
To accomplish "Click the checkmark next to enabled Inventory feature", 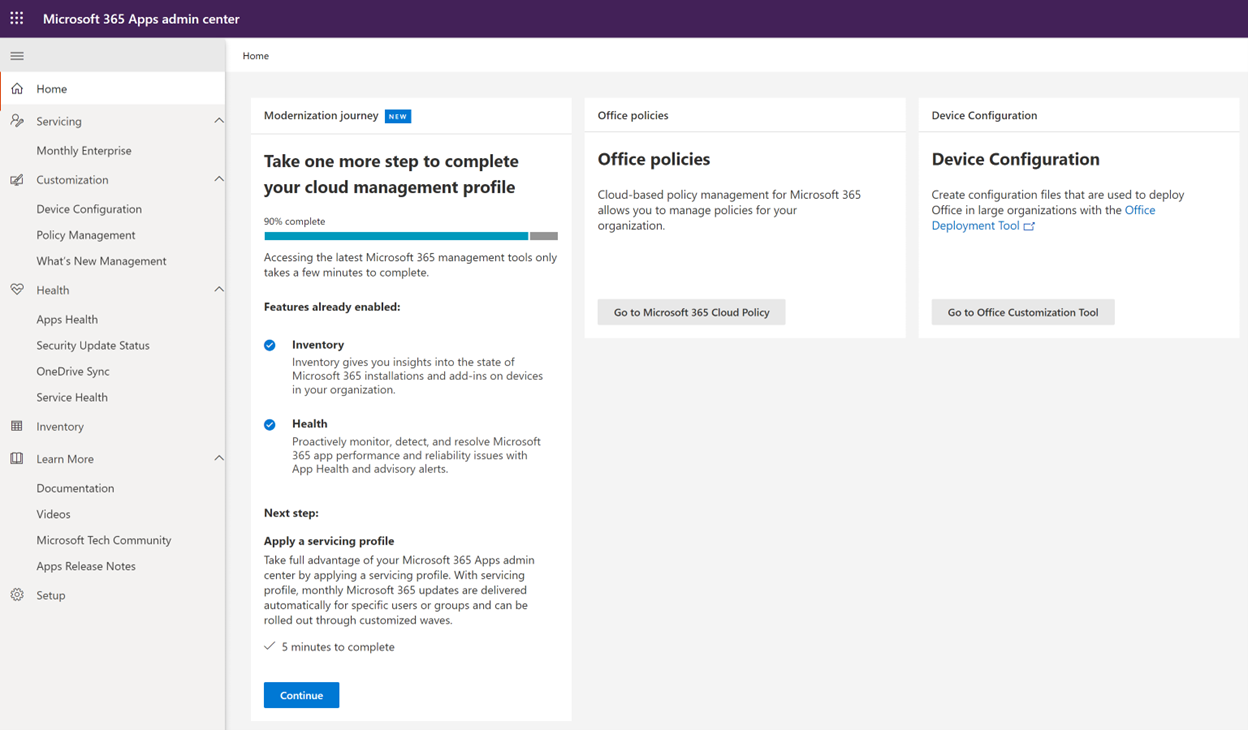I will [x=270, y=344].
